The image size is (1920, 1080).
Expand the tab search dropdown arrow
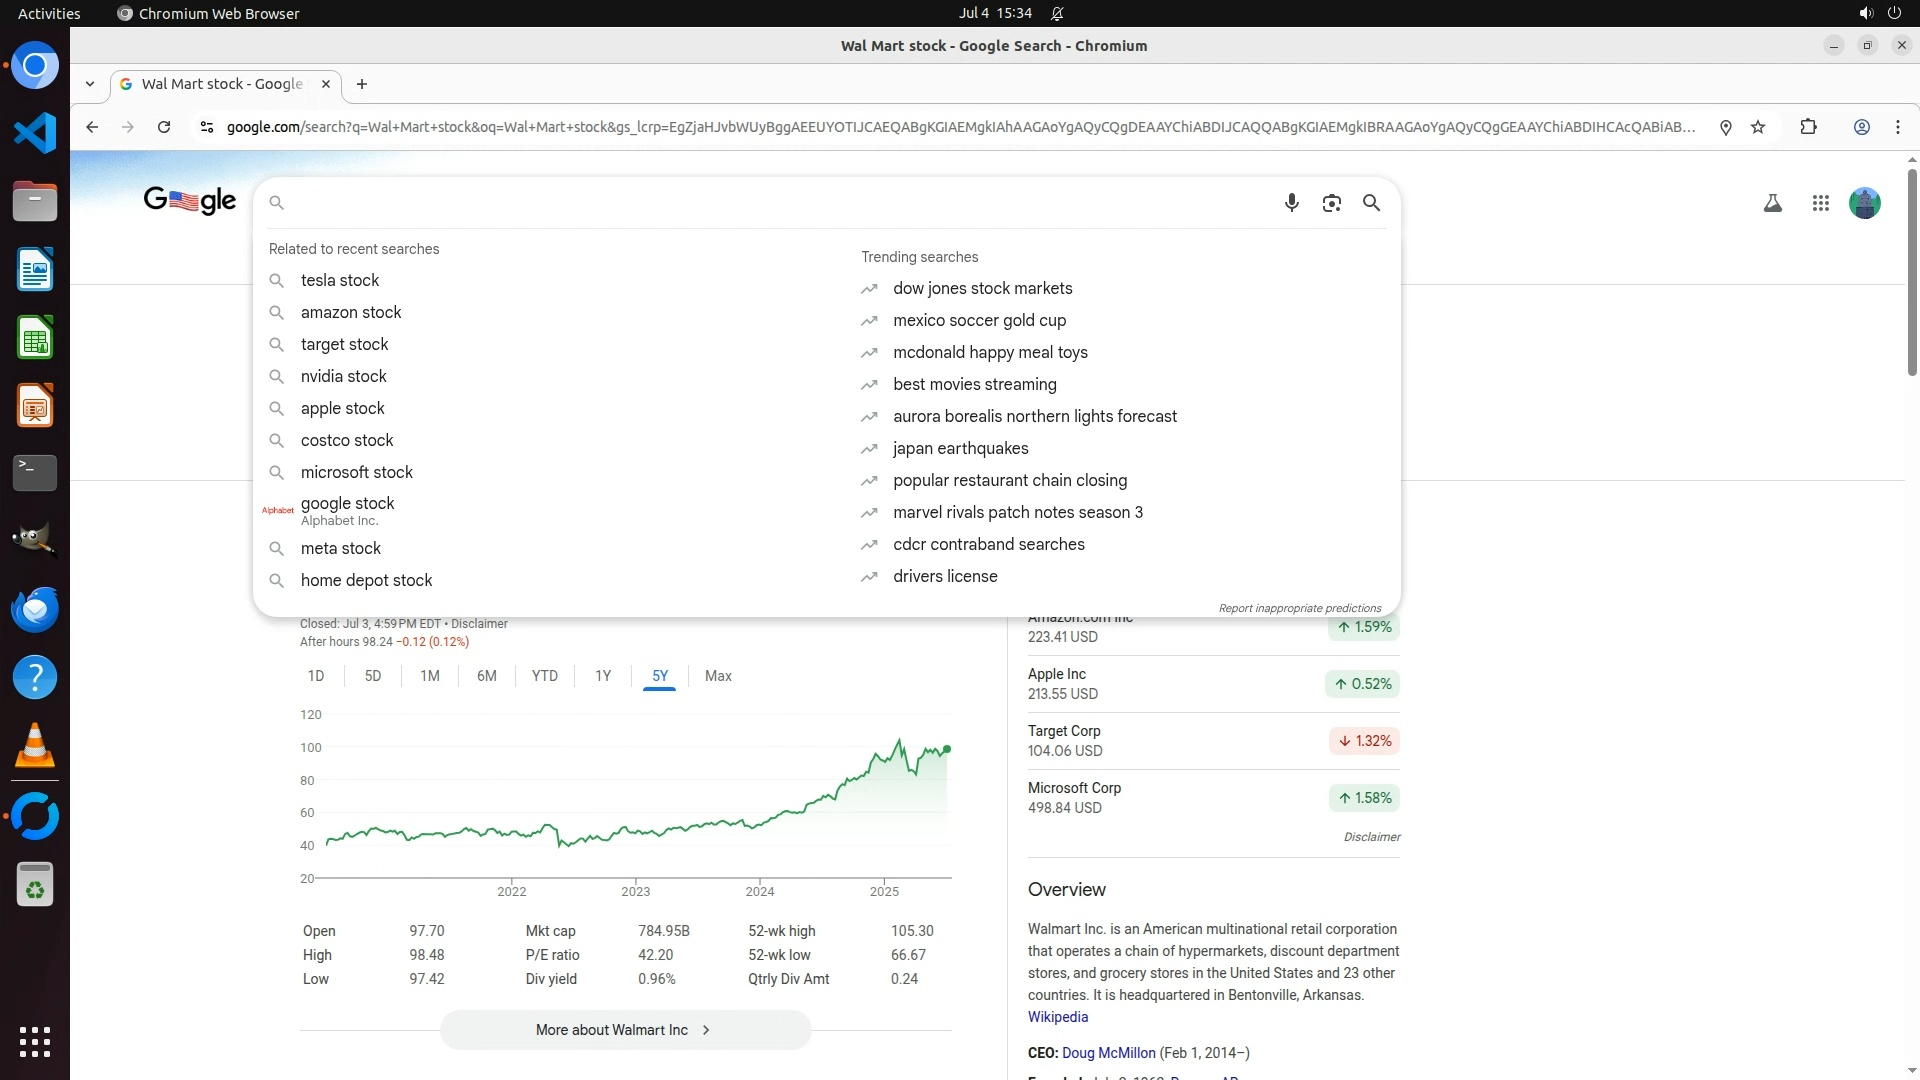90,84
